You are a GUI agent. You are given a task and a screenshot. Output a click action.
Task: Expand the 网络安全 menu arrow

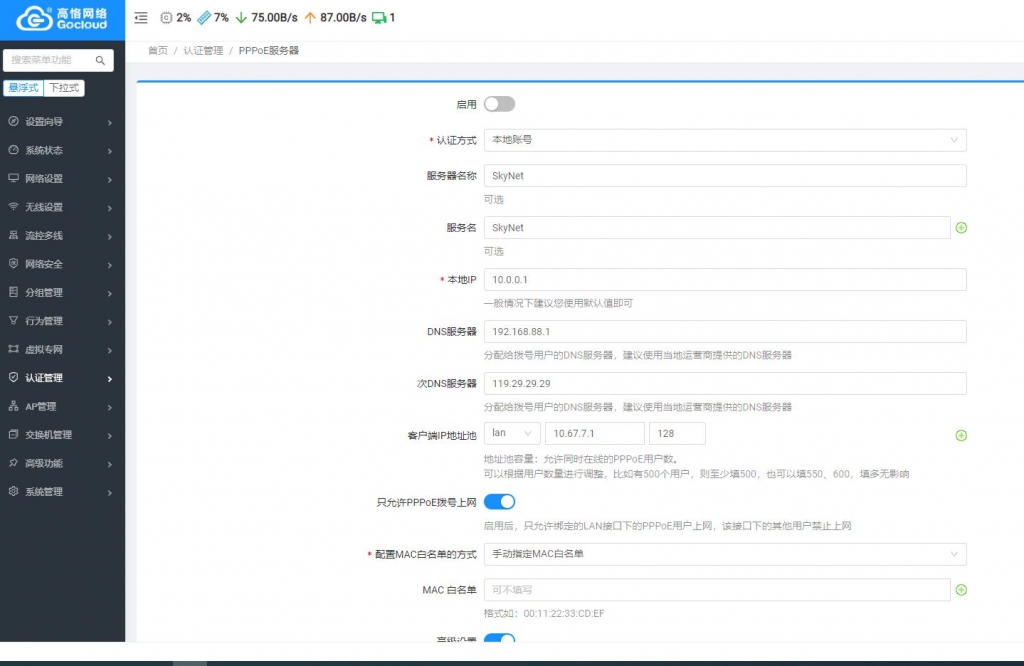[x=110, y=264]
